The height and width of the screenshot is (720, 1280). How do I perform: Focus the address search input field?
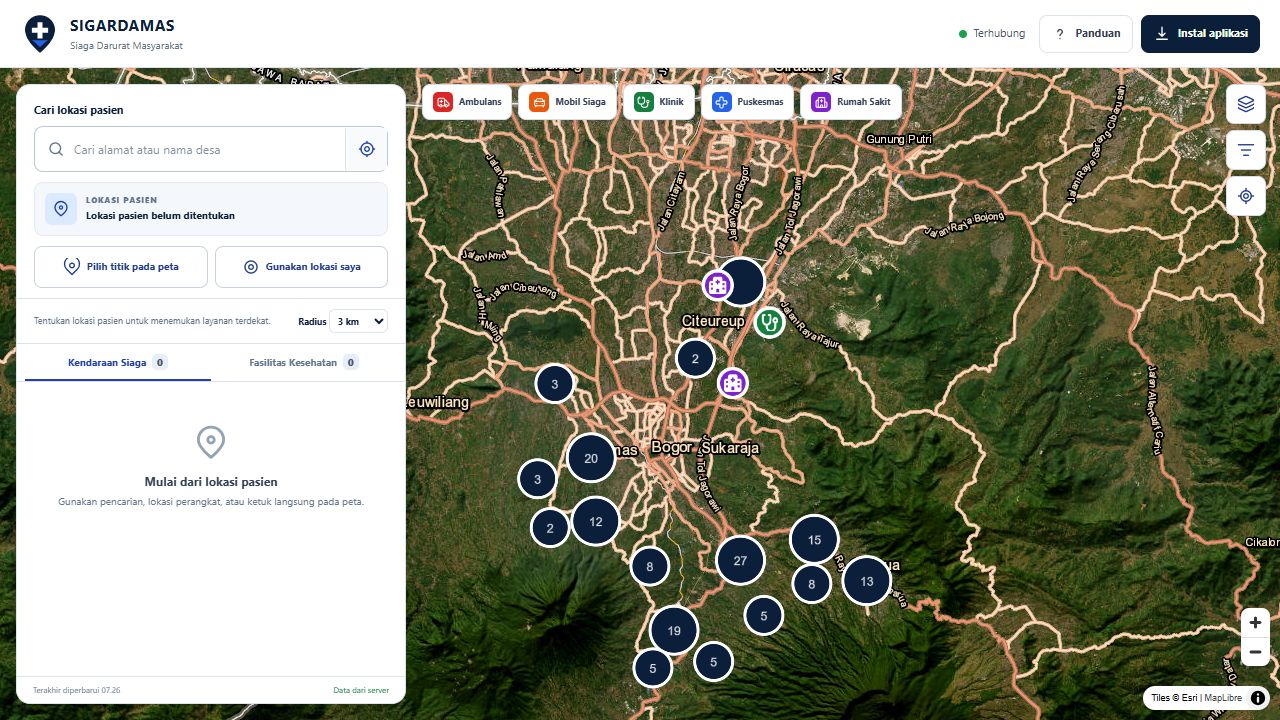191,149
